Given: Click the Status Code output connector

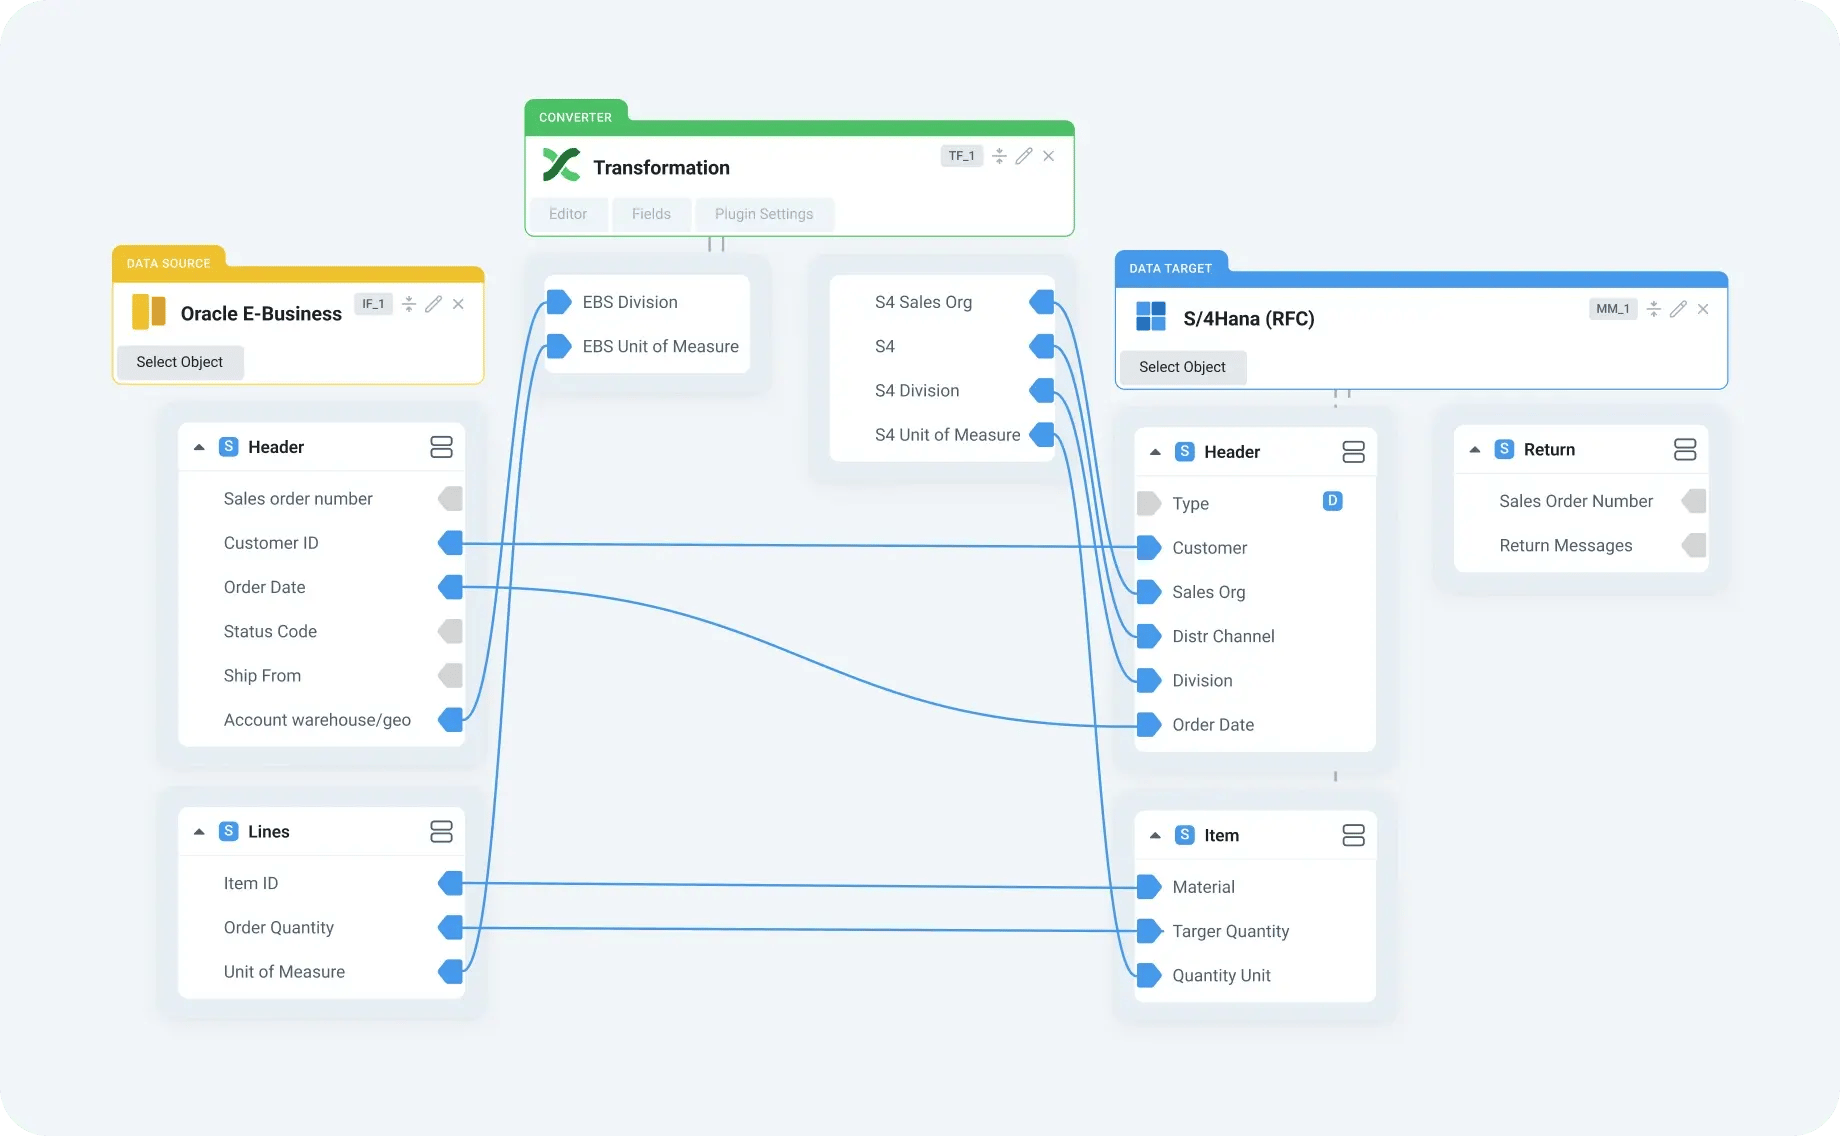Looking at the screenshot, I should [450, 631].
